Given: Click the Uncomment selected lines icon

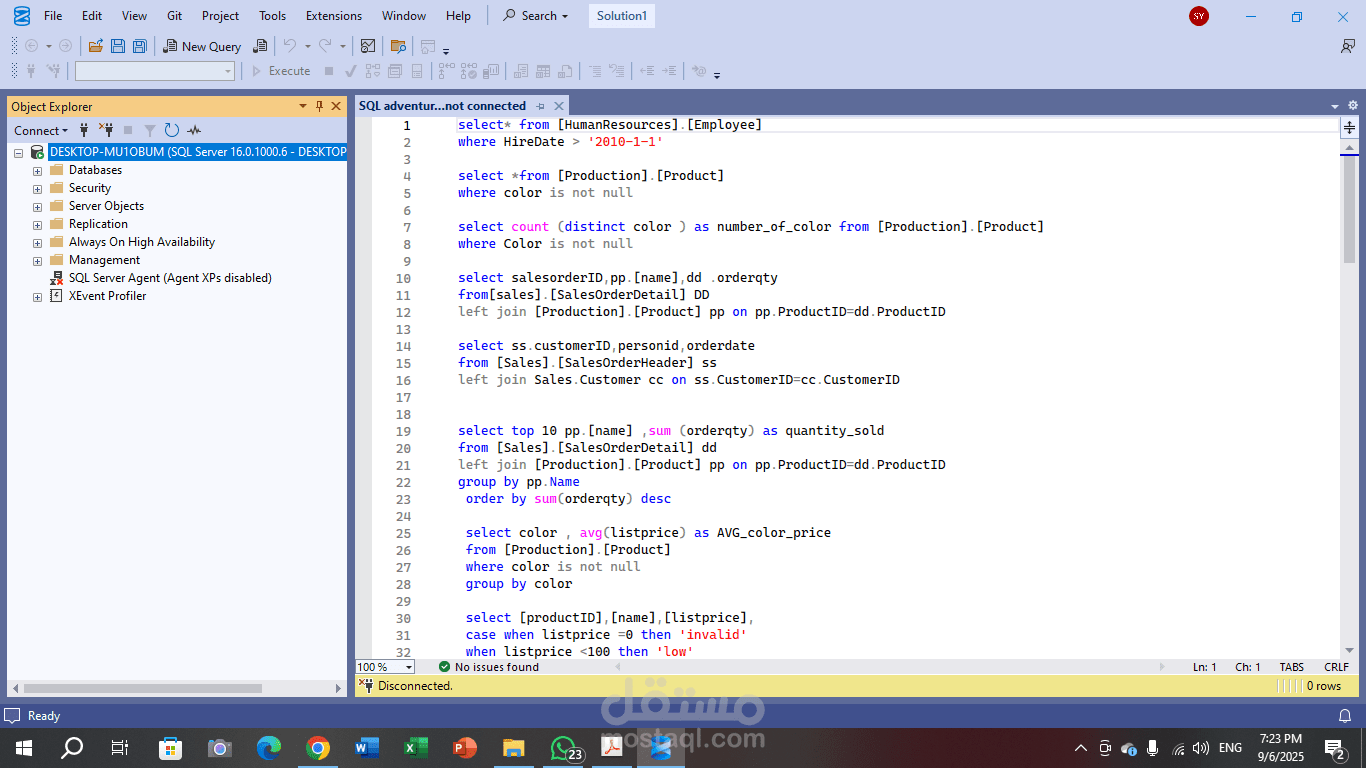Looking at the screenshot, I should coord(616,71).
